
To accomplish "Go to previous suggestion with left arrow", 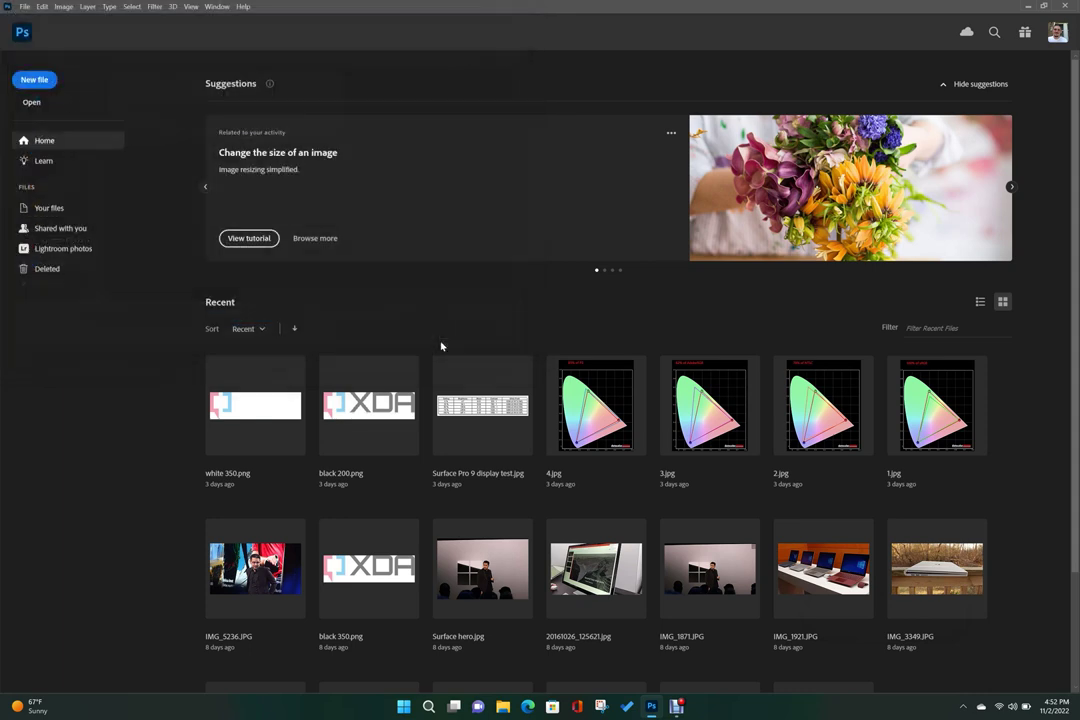I will pos(205,187).
